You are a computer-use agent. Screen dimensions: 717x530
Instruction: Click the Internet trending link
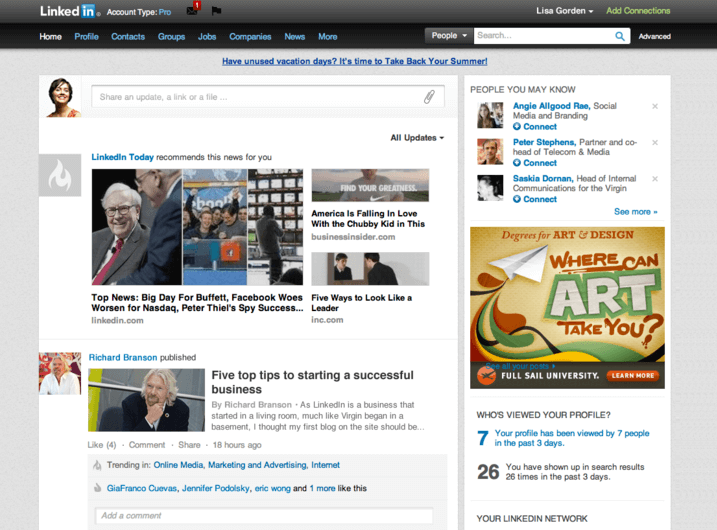coord(326,465)
